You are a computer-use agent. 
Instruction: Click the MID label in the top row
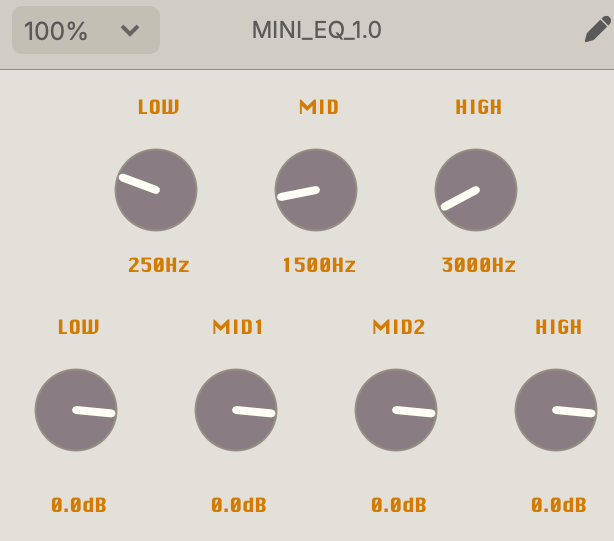[319, 107]
